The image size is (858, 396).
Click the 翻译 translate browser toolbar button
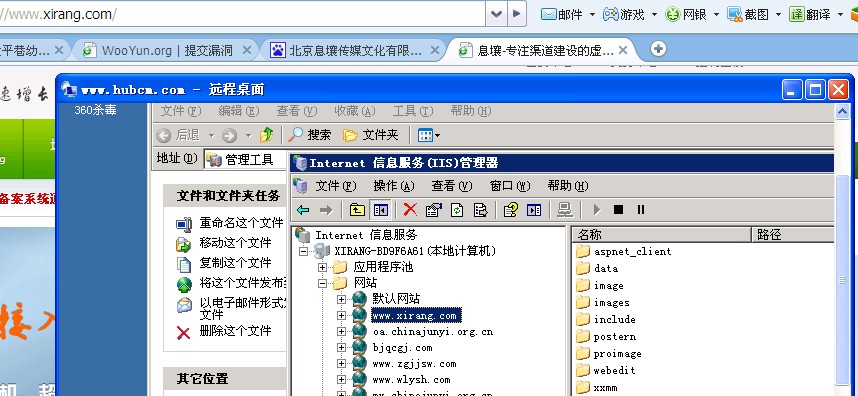click(x=810, y=14)
